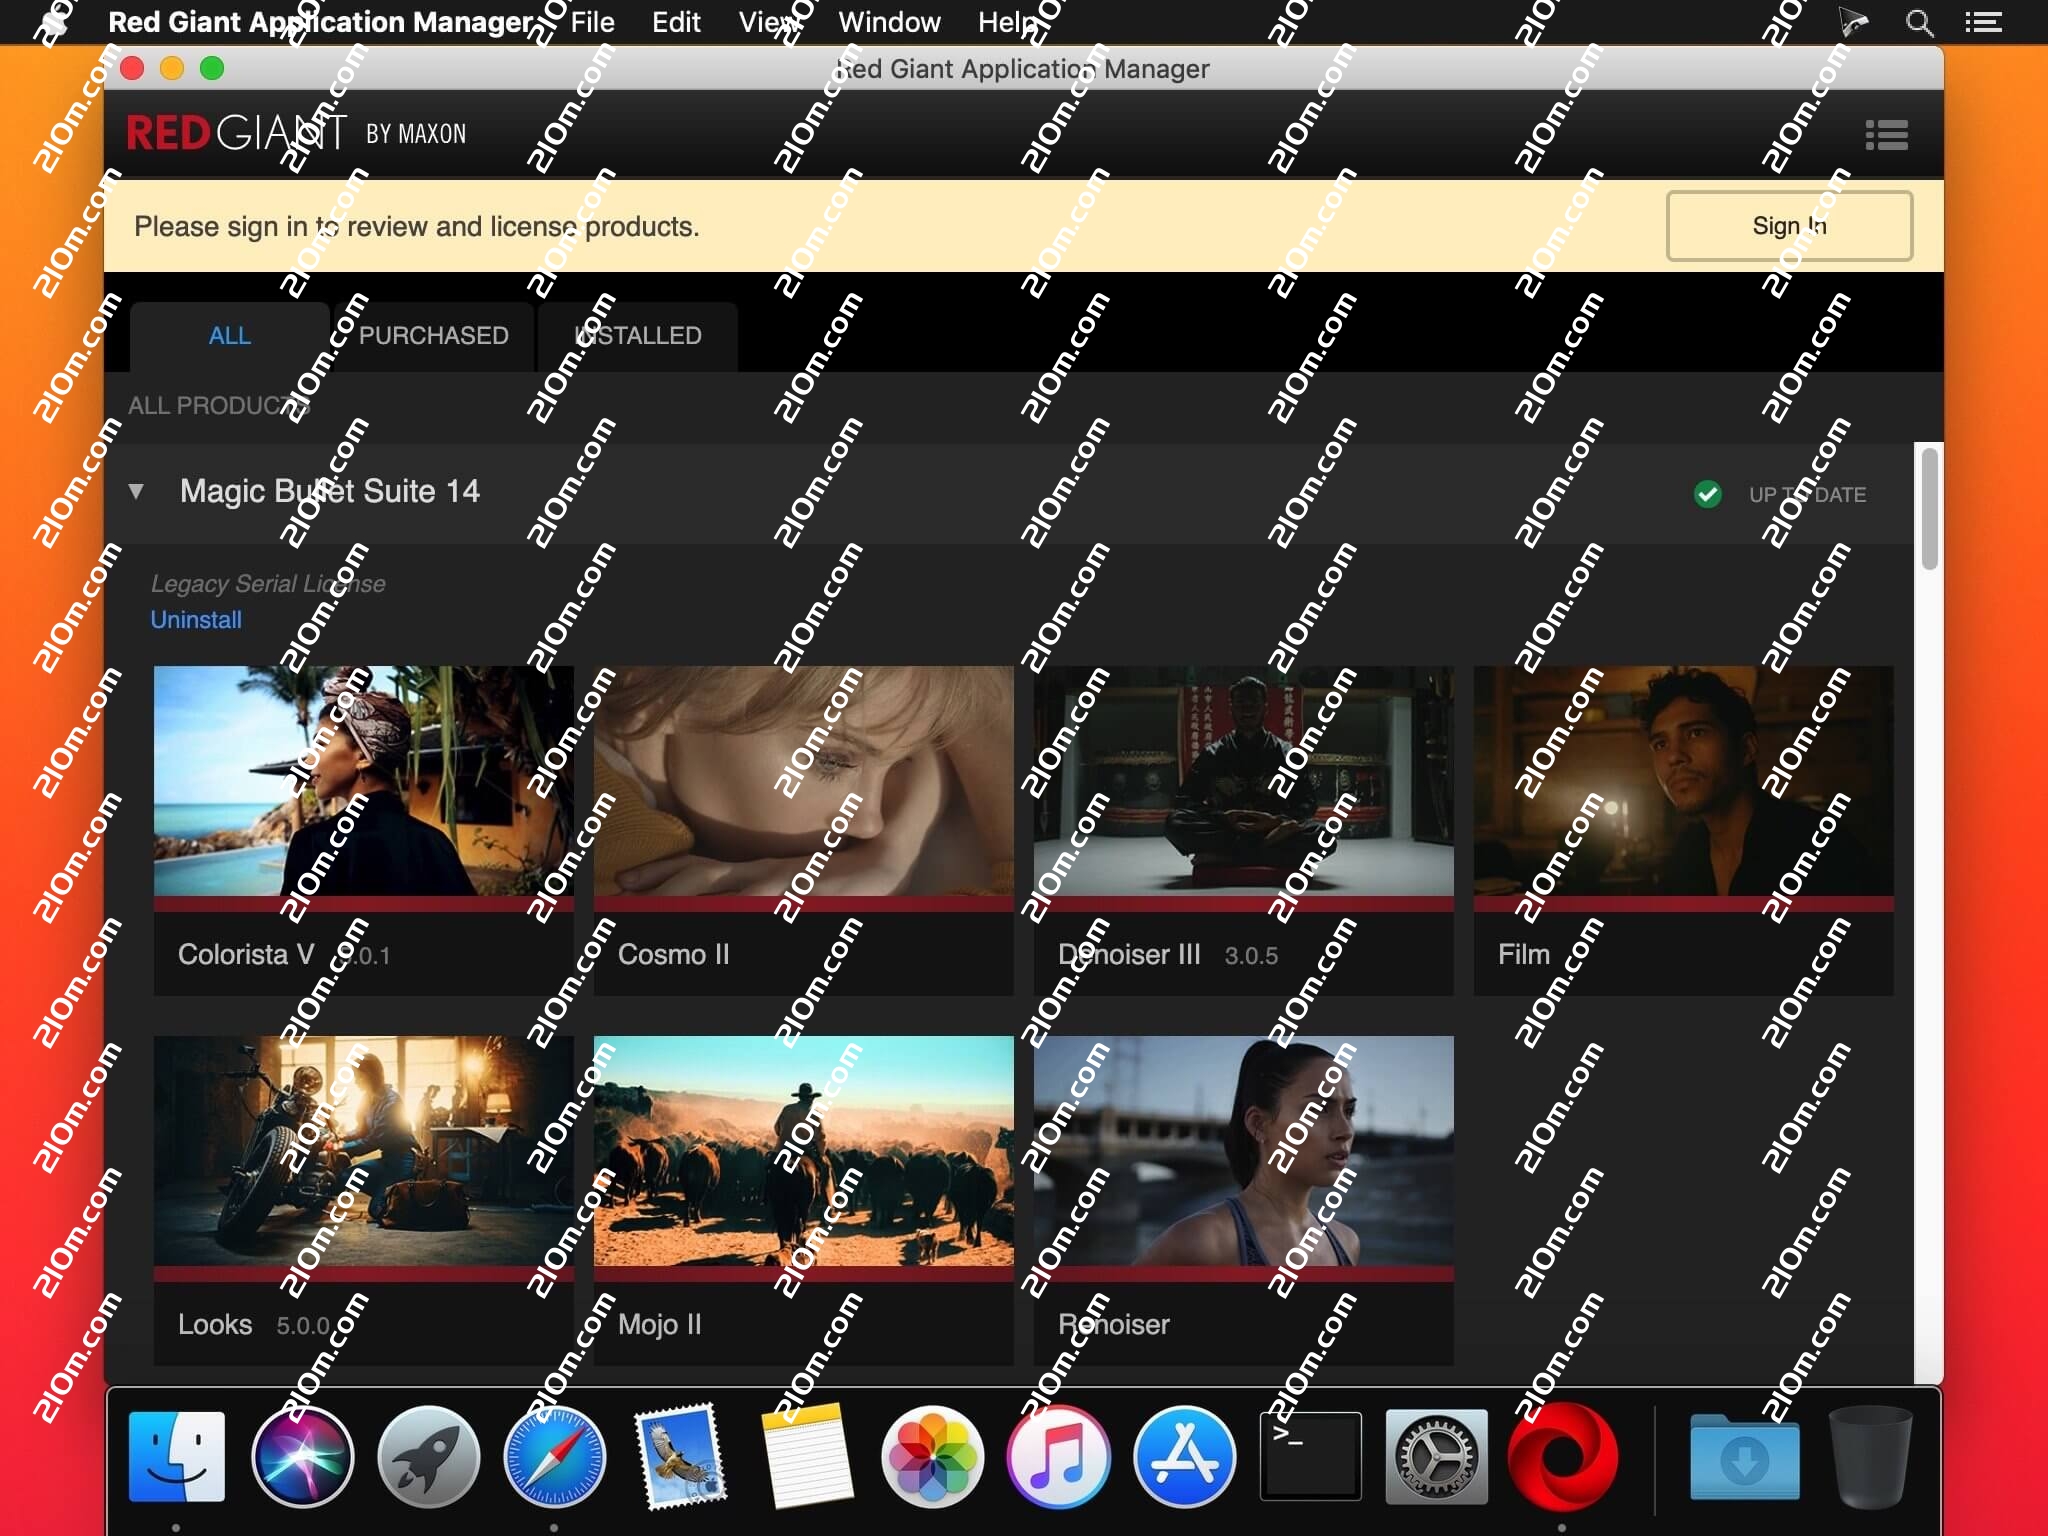
Task: Select the Colorista V thumbnail
Action: [x=363, y=782]
